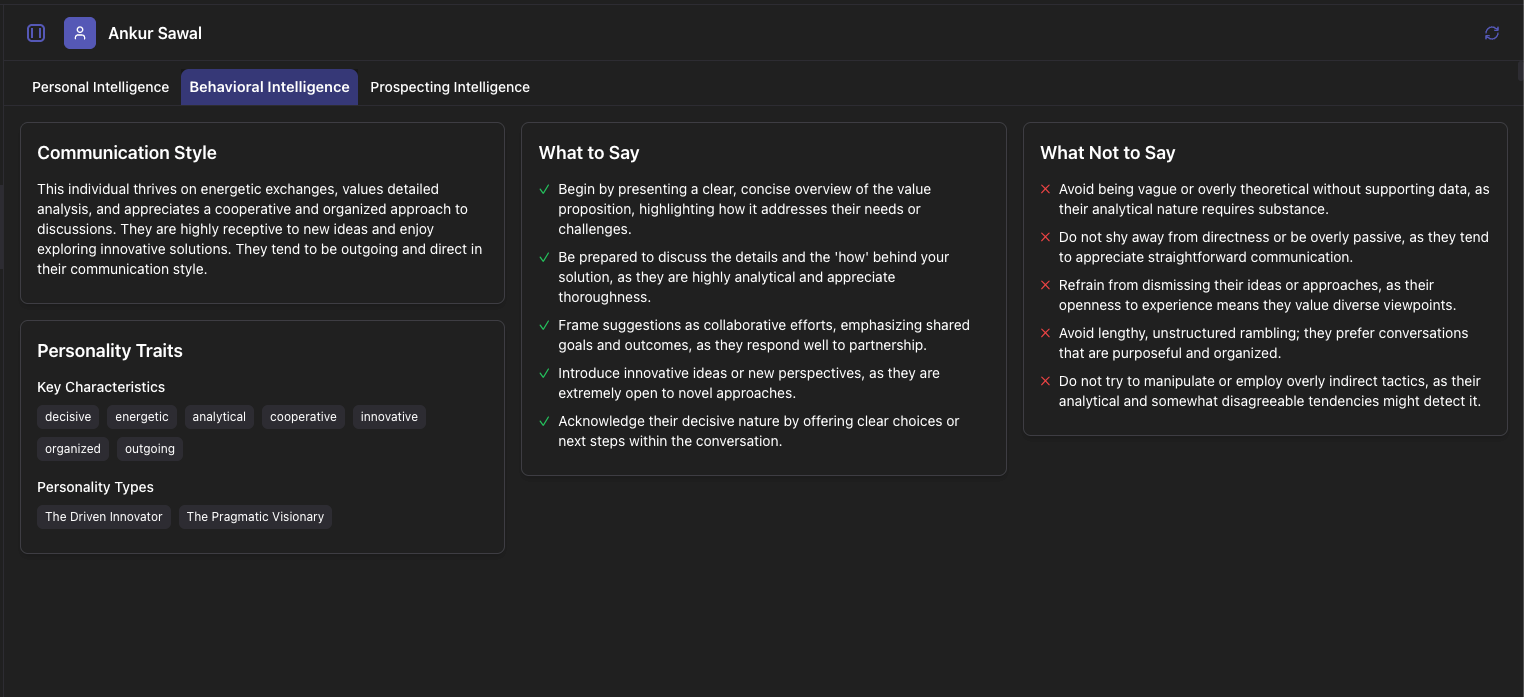Click the analytical characteristic chip

coord(219,417)
